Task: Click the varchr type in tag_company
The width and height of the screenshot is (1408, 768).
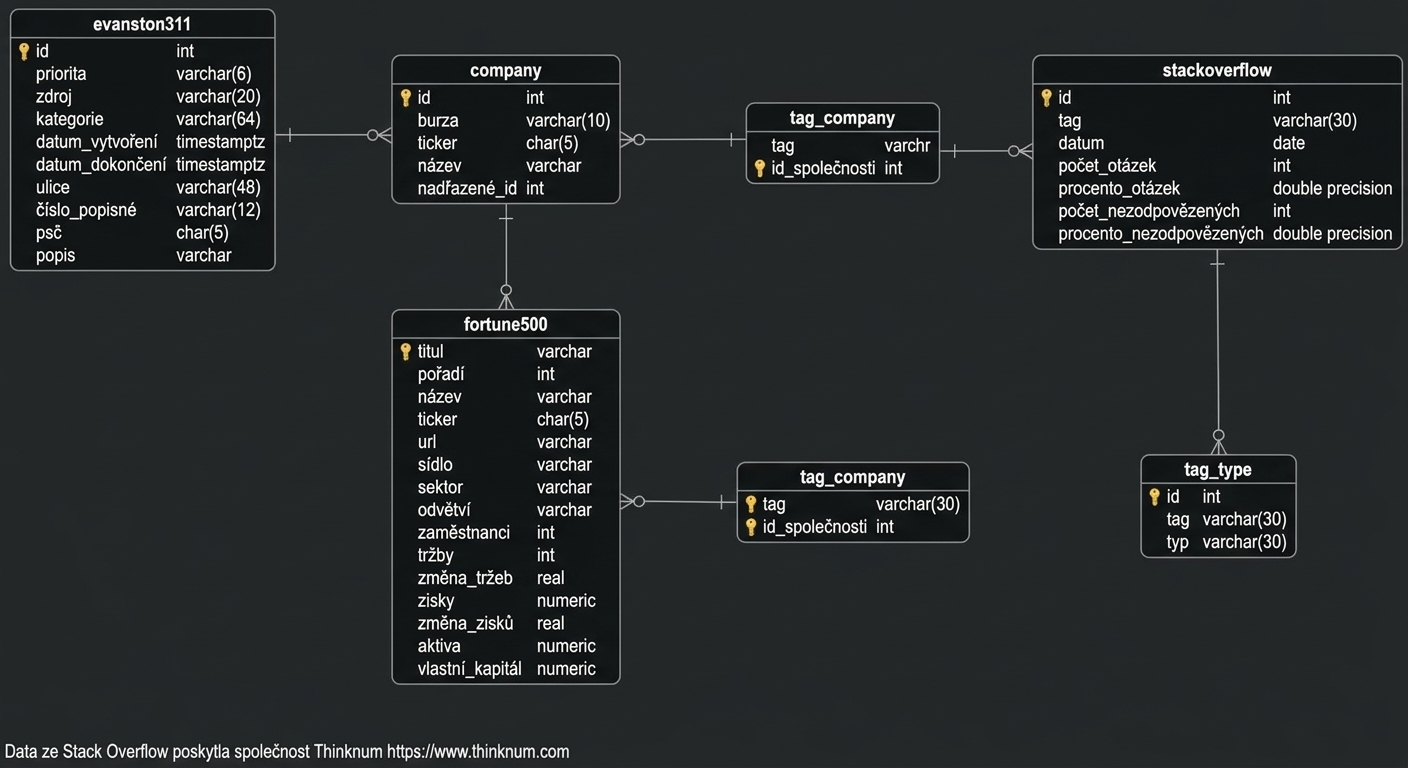Action: coord(907,146)
